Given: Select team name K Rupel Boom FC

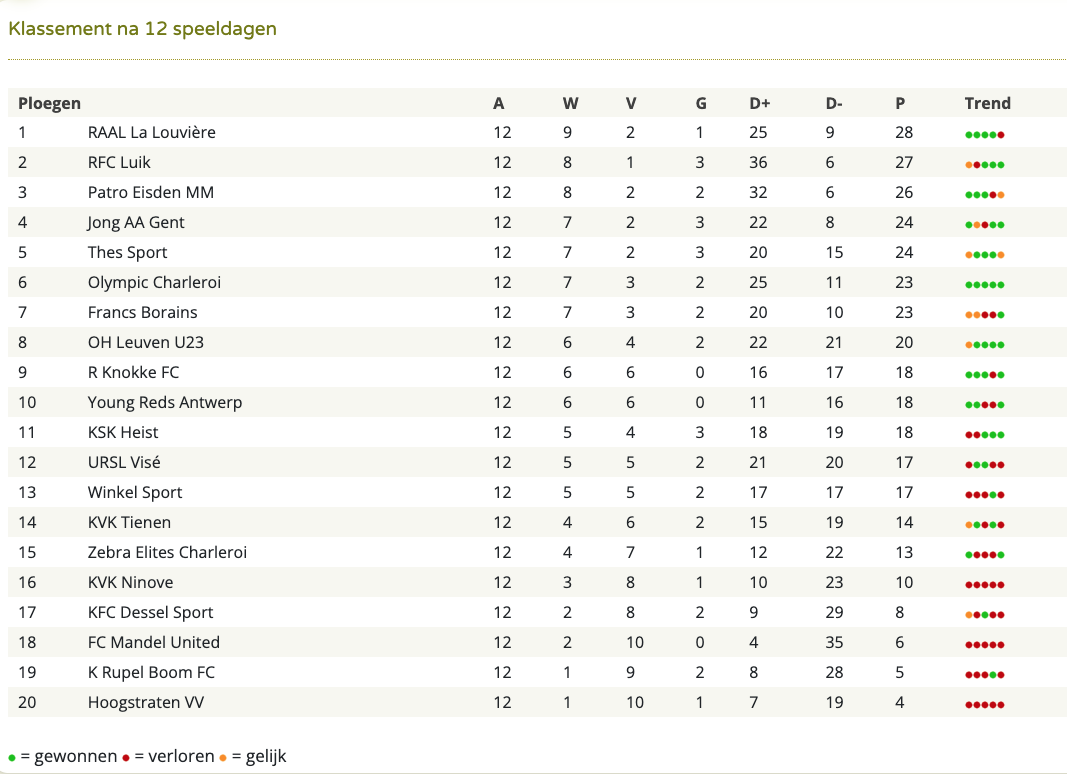Looking at the screenshot, I should 151,673.
